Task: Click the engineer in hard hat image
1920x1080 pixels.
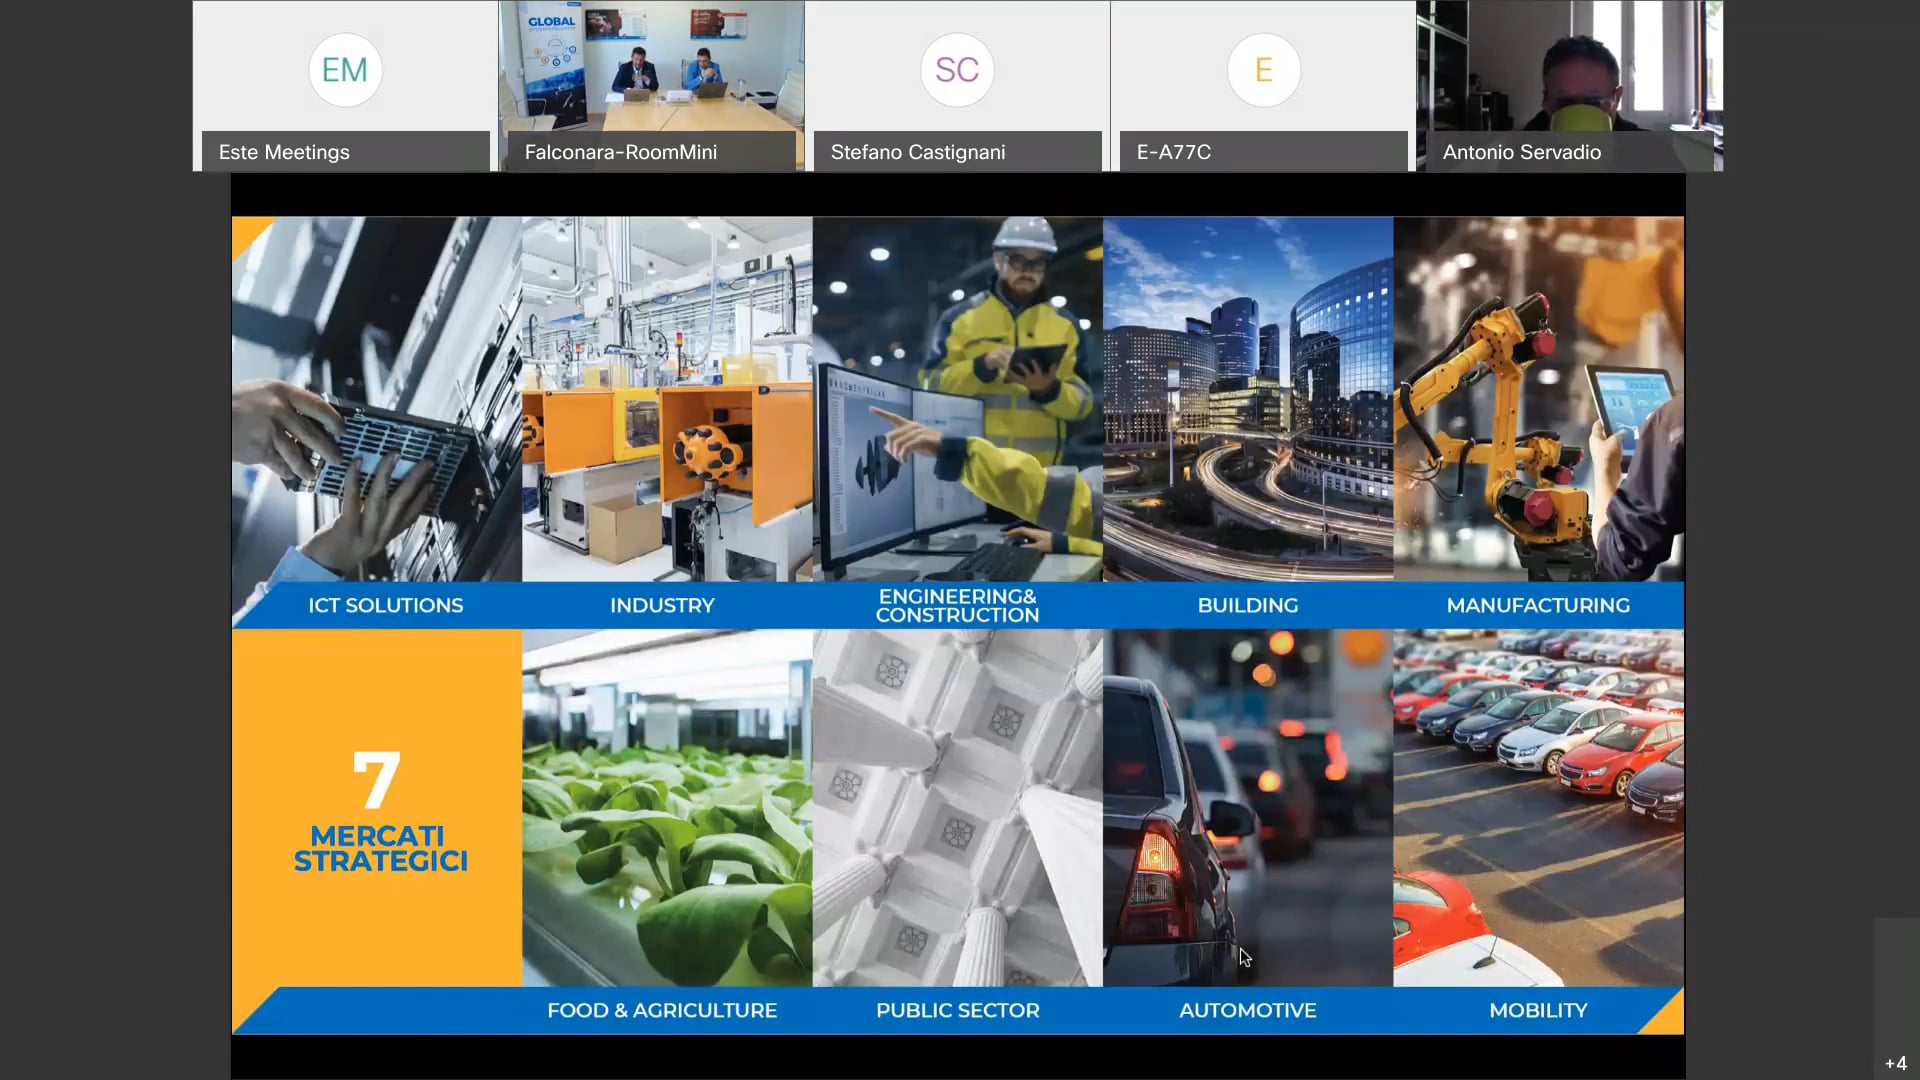Action: [958, 400]
